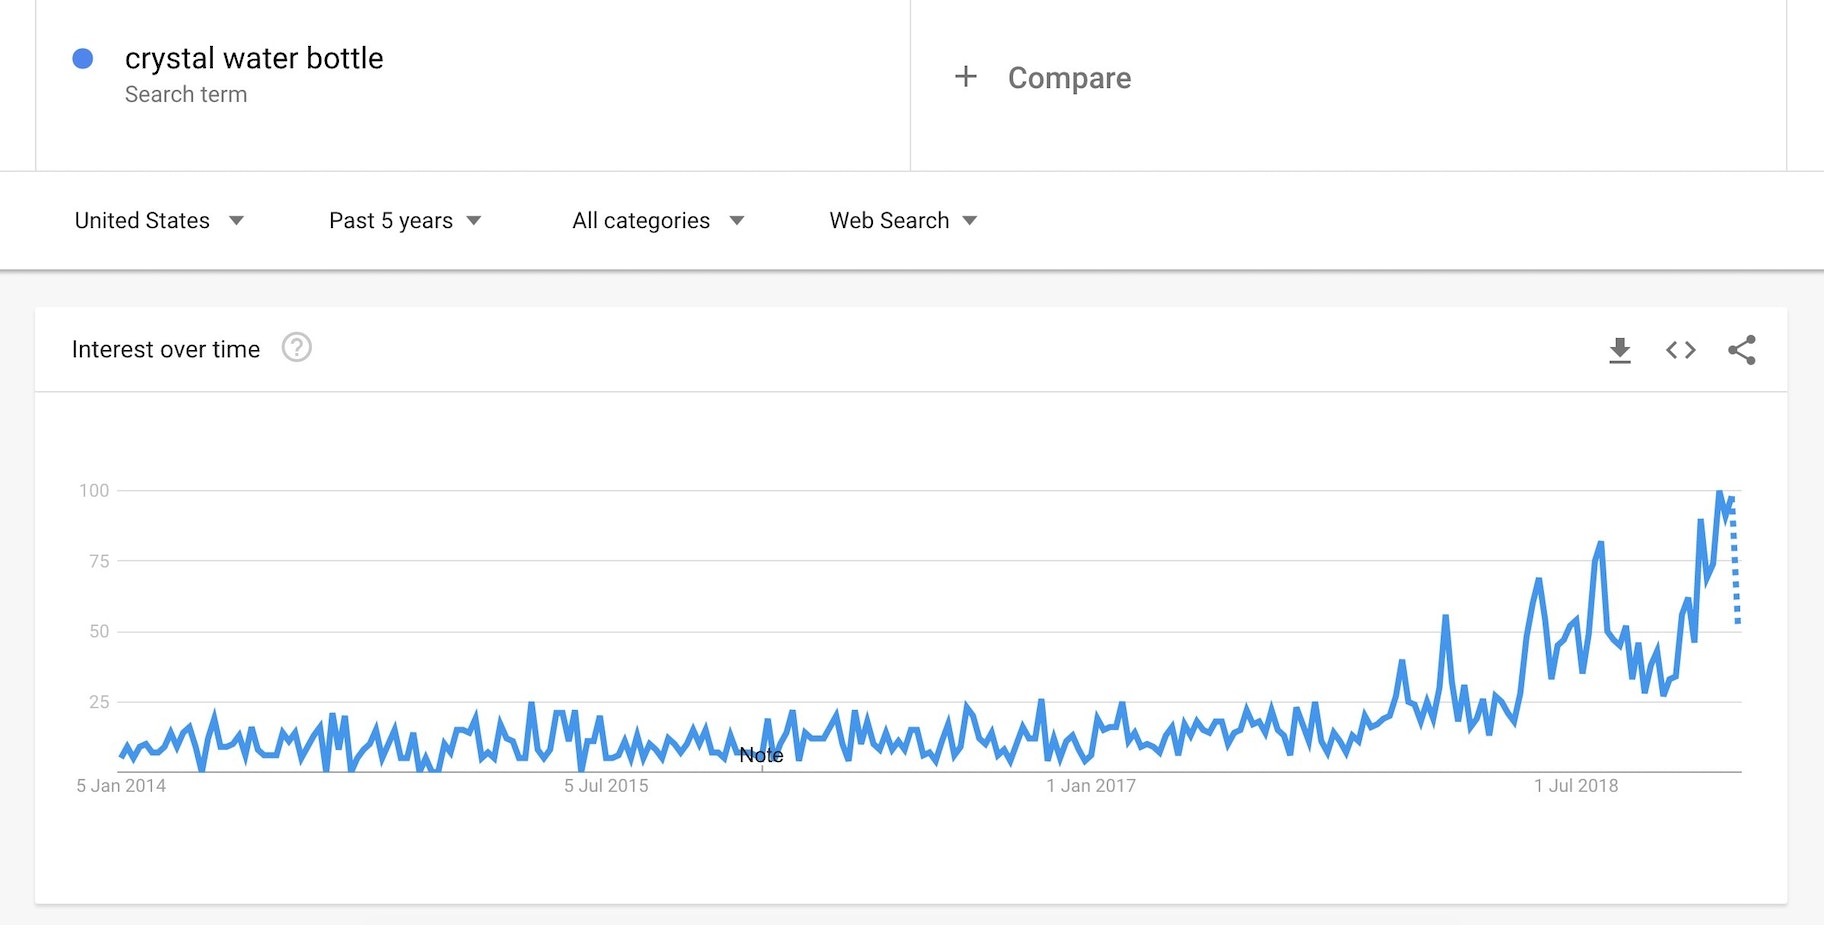Click the blue dot beside crystal water bottle
The height and width of the screenshot is (925, 1824).
(x=83, y=59)
